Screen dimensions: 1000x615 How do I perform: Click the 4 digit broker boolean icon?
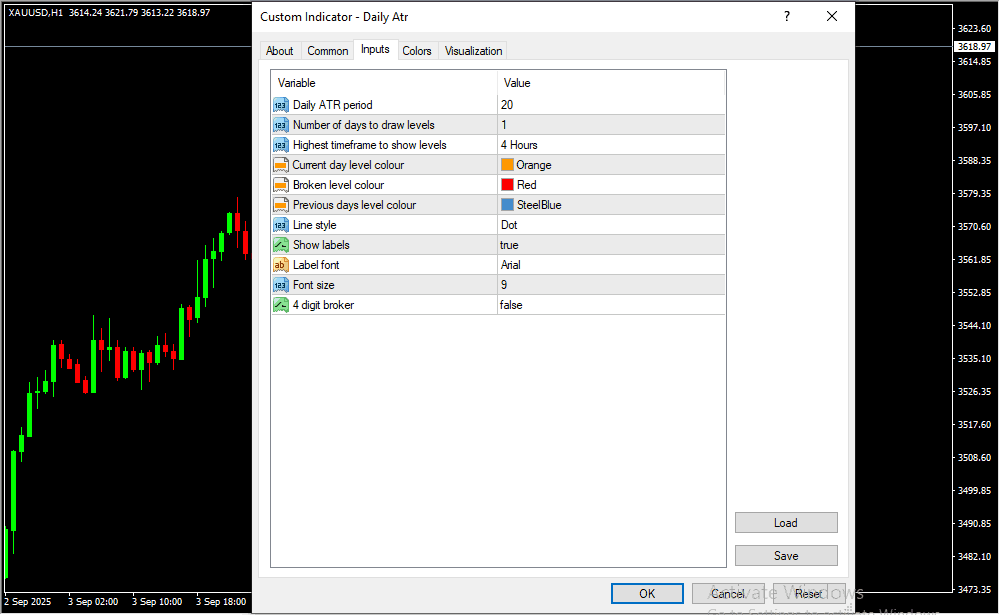pos(280,305)
